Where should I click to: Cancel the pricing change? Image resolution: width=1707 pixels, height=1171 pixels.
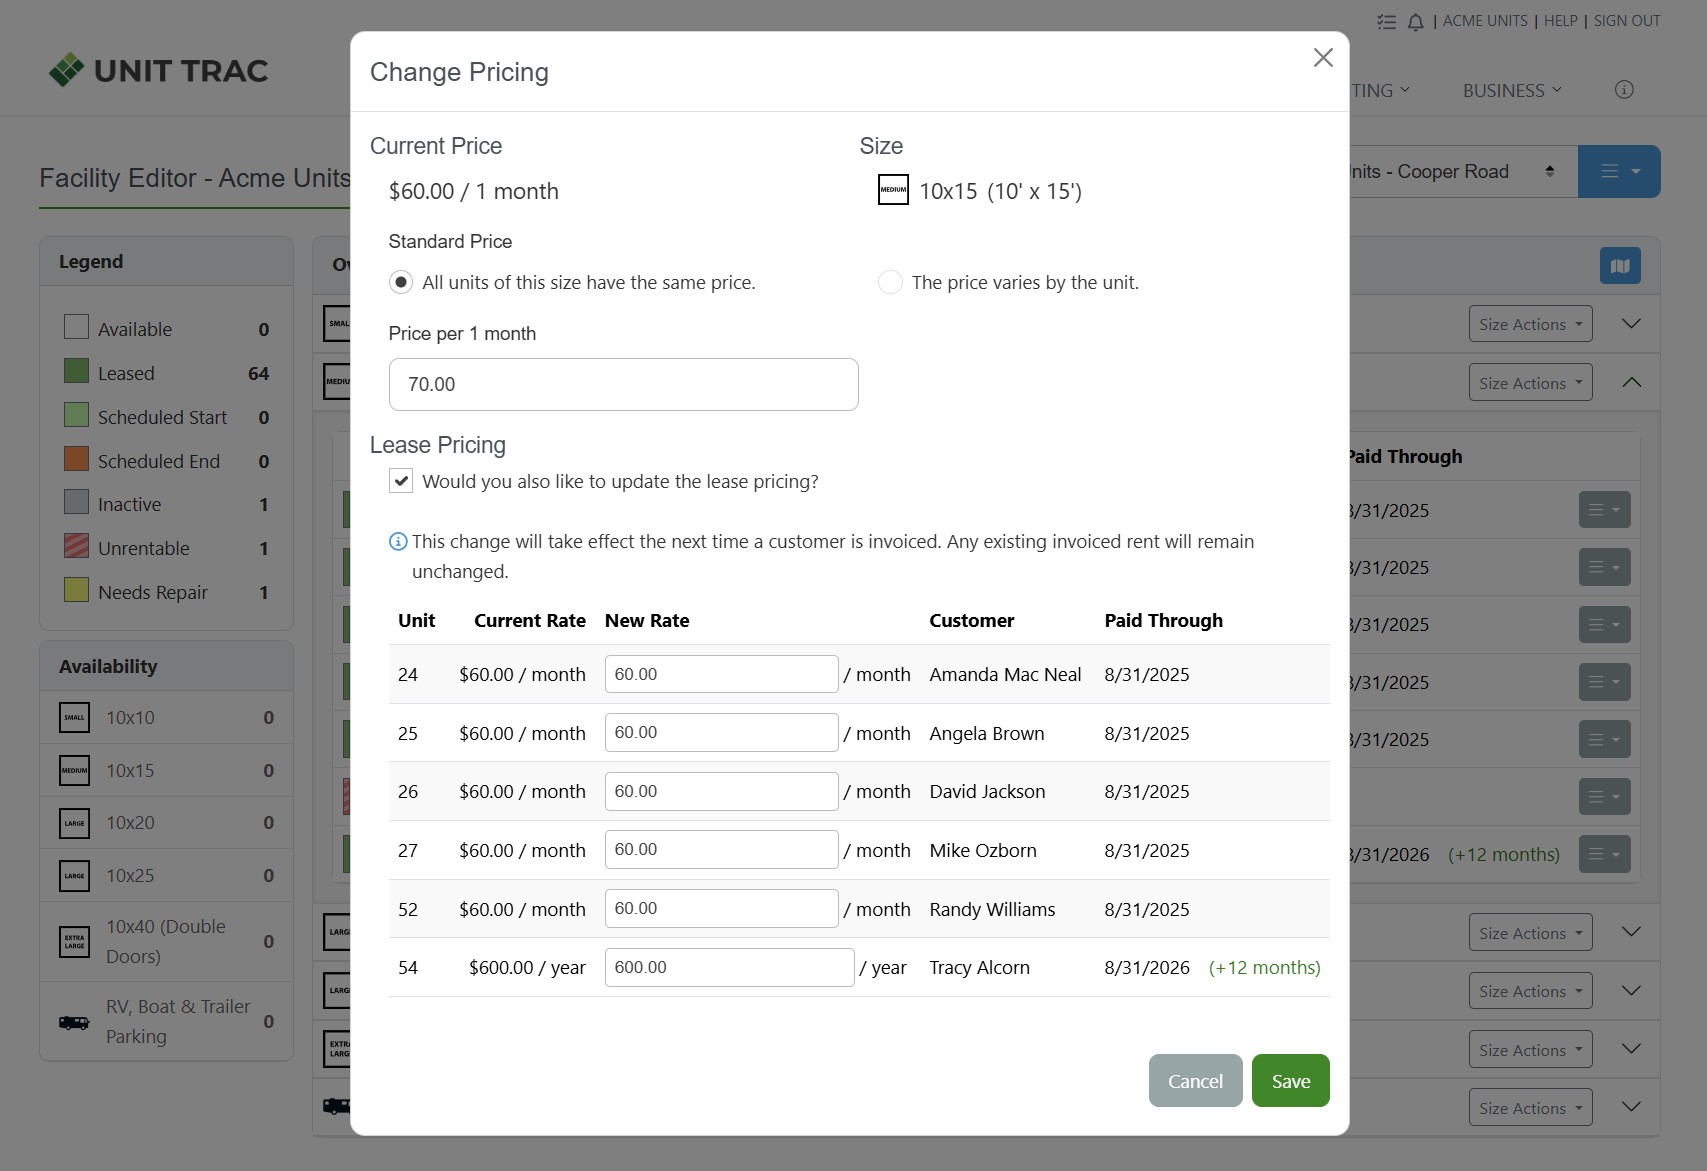[x=1195, y=1081]
